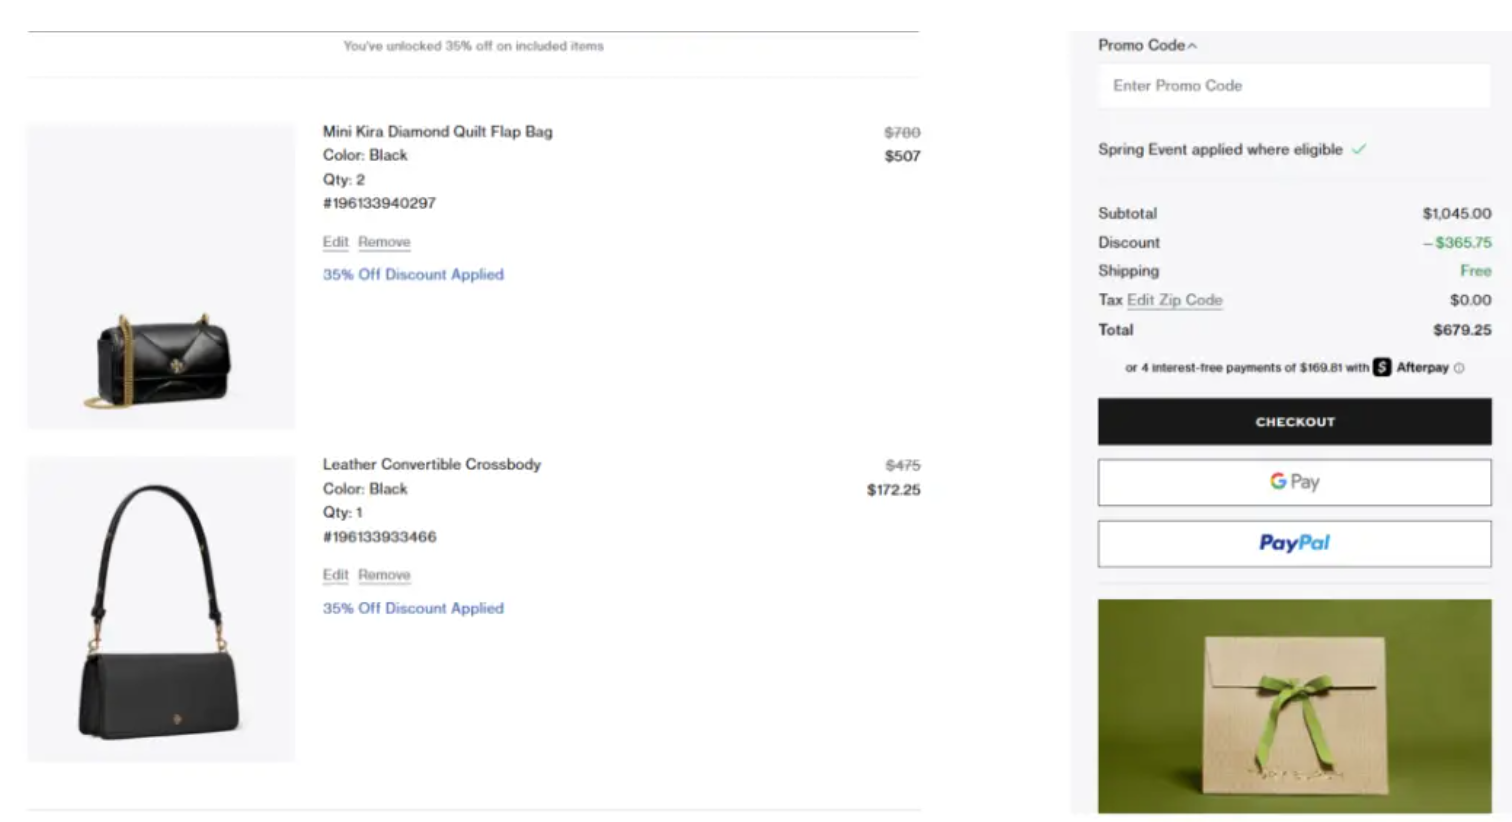Edit the Leather Convertible Crossbody item
Viewport: 1512px width, 822px height.
click(335, 575)
